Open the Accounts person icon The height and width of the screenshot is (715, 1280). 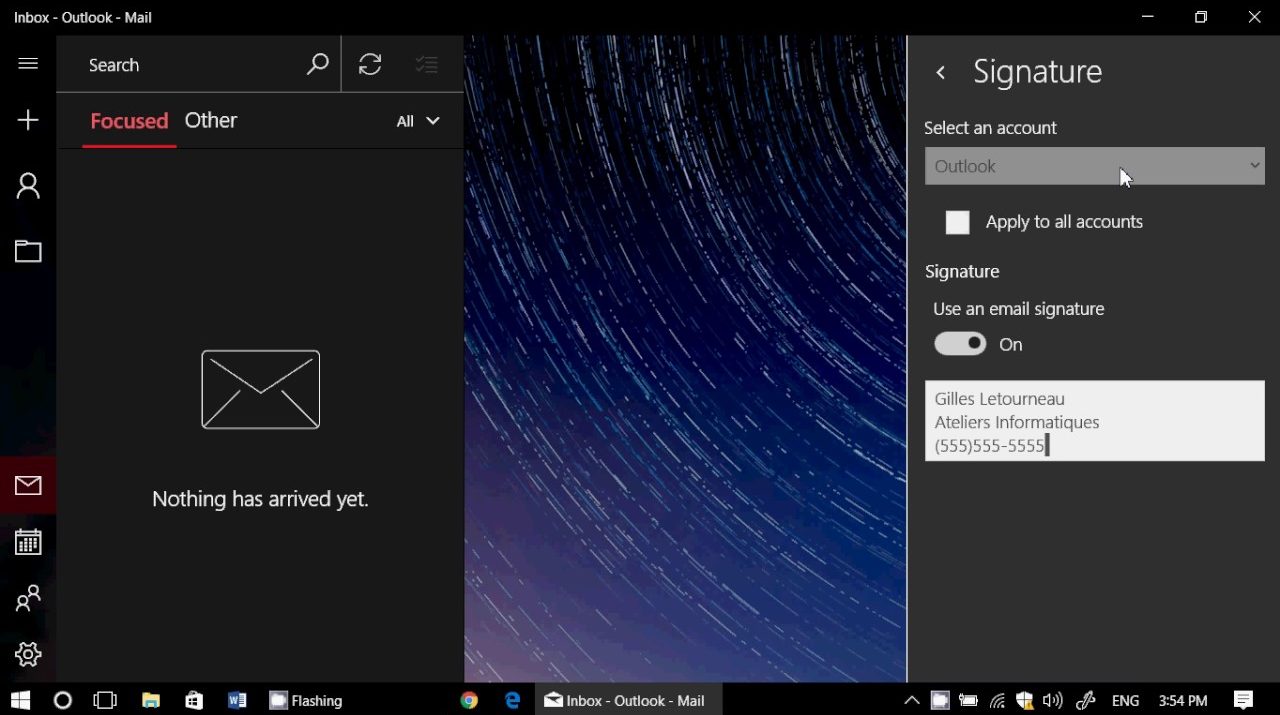(28, 186)
